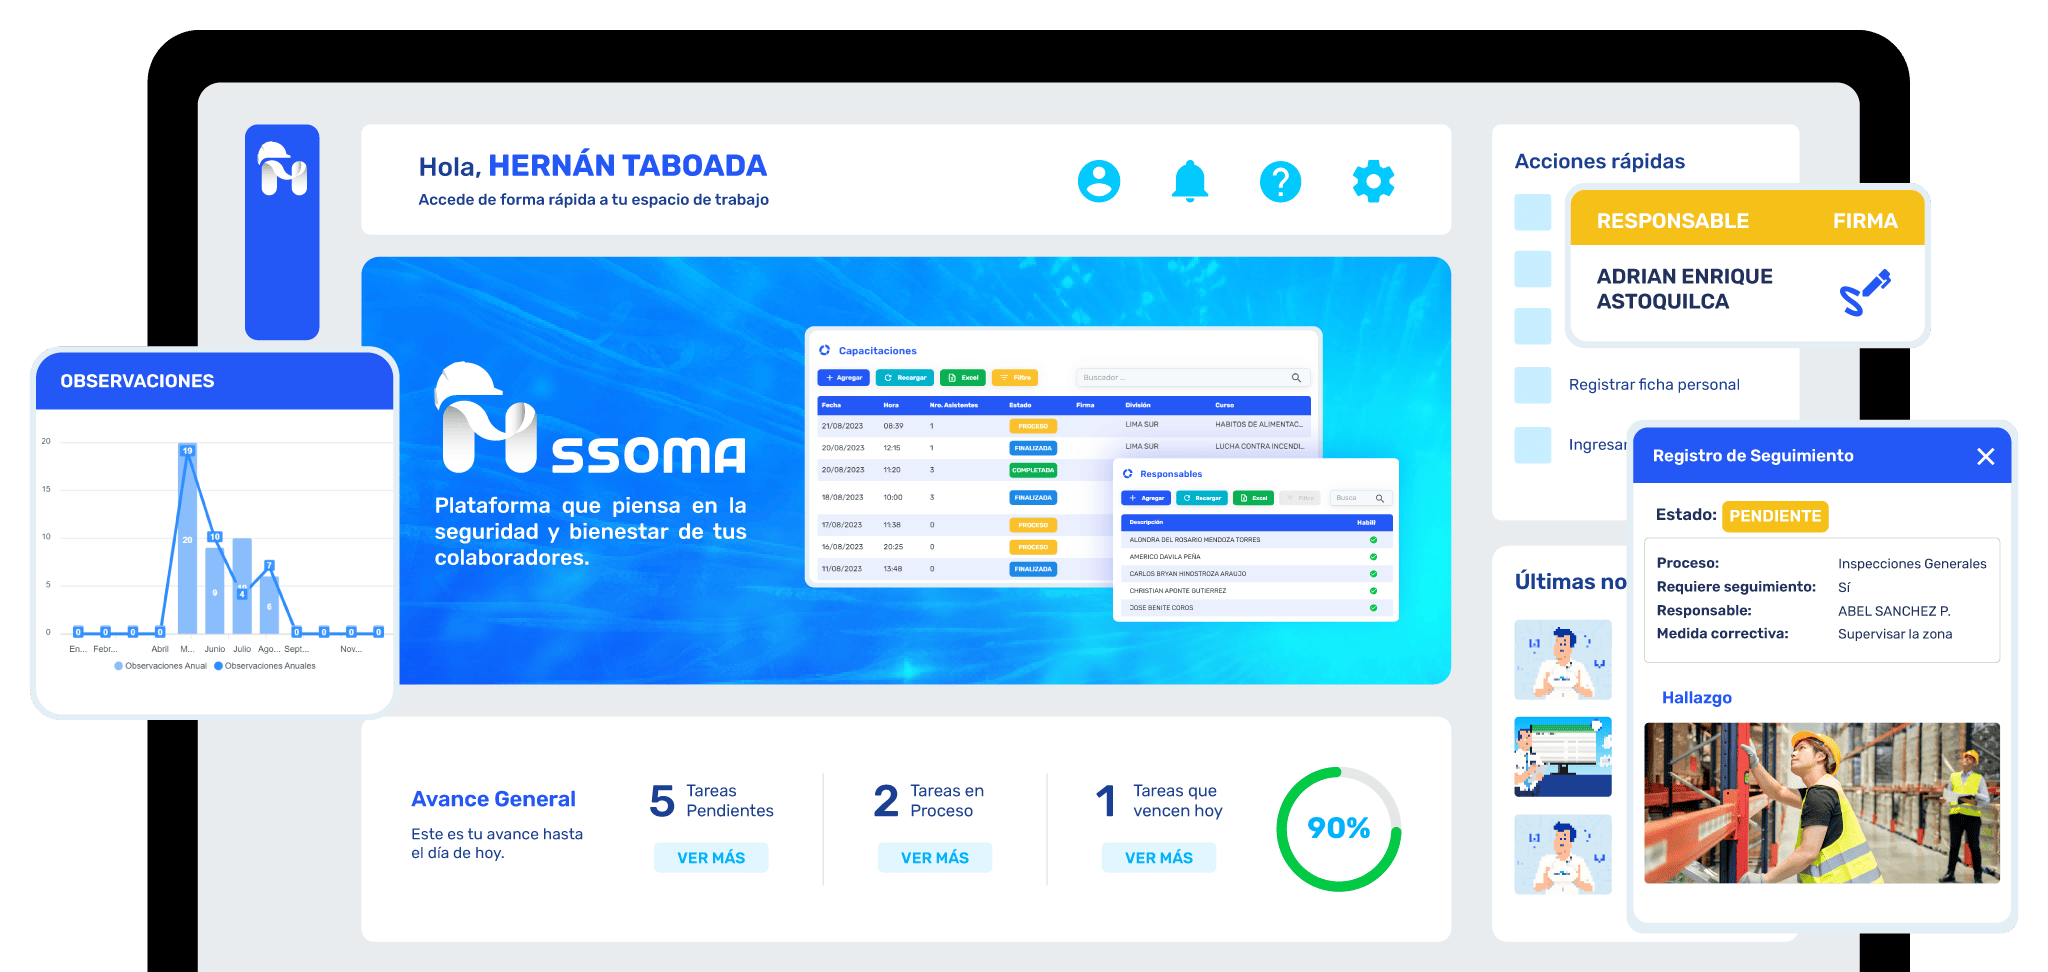Click the PENDIENTE status badge

click(1775, 516)
